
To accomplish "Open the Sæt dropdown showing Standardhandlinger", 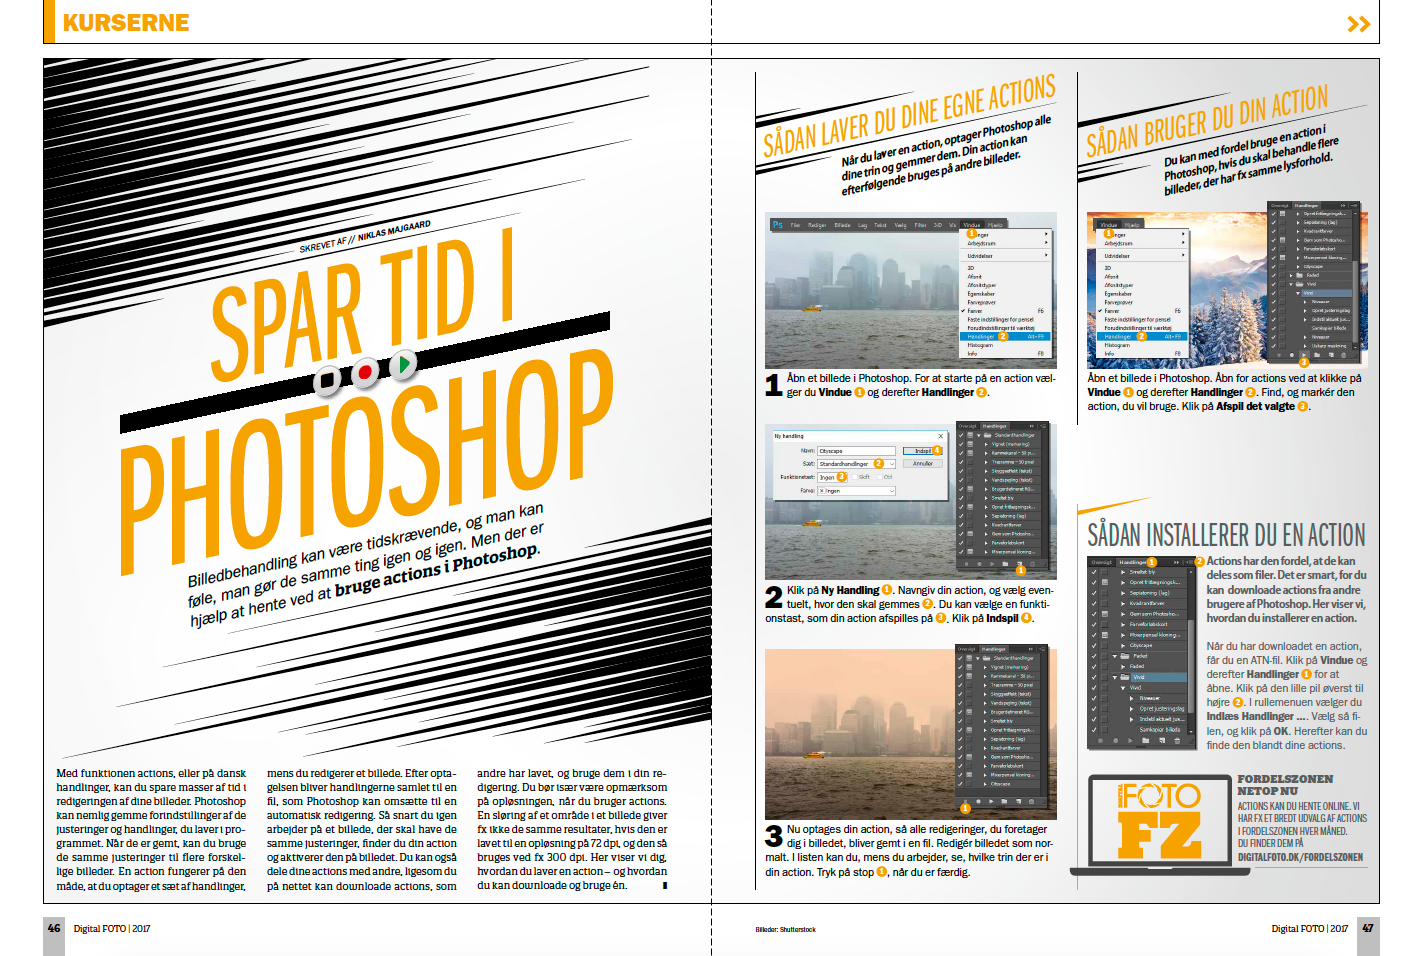I will coord(856,464).
